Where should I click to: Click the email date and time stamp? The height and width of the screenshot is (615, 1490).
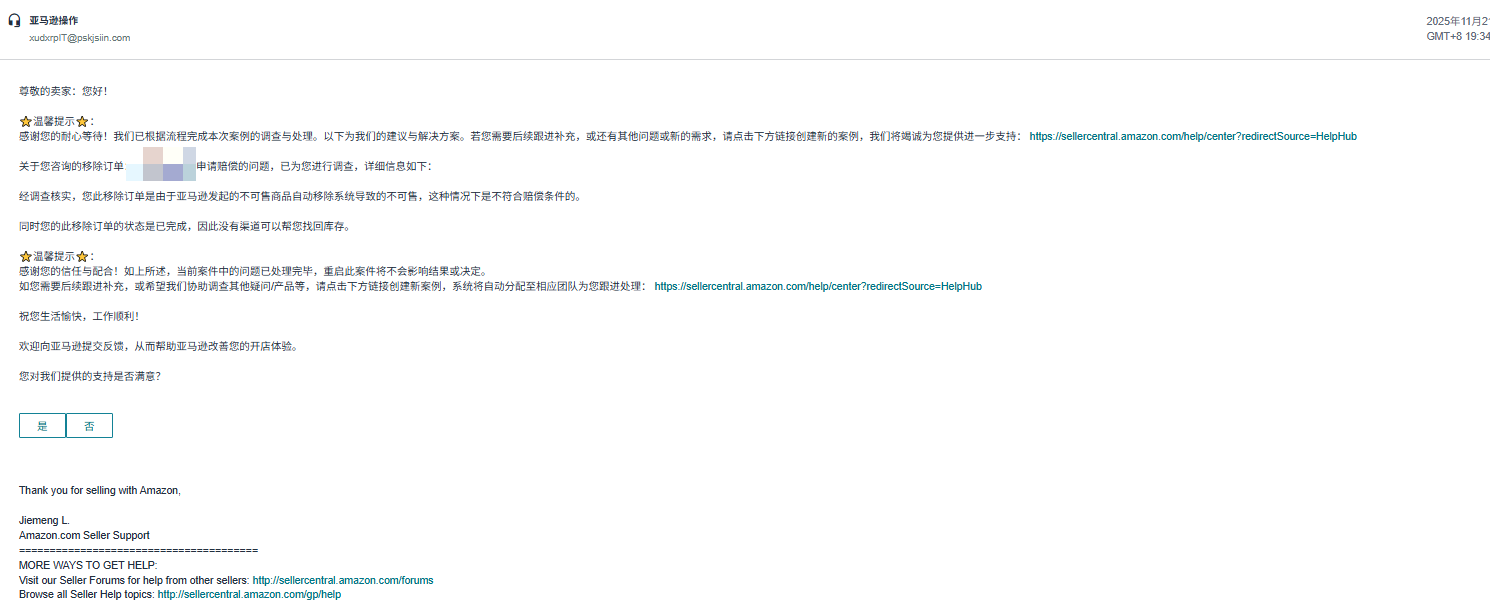pos(1457,29)
